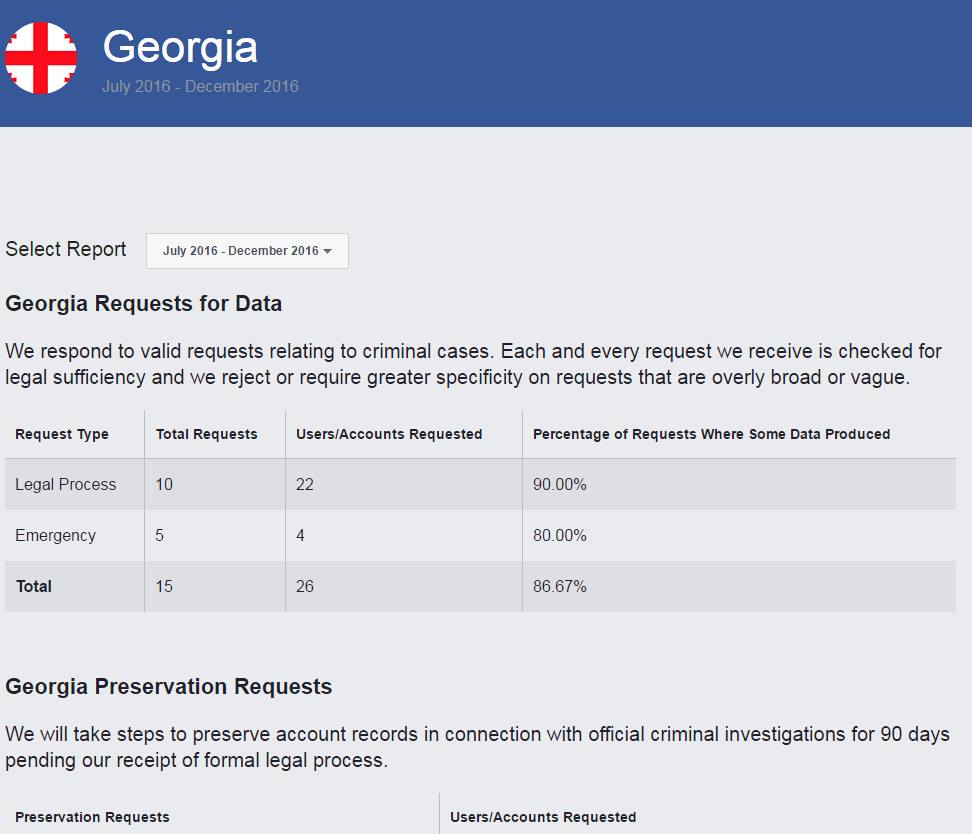The width and height of the screenshot is (972, 834).
Task: Open the July 2016 - December 2016 report dropdown
Action: pyautogui.click(x=247, y=251)
